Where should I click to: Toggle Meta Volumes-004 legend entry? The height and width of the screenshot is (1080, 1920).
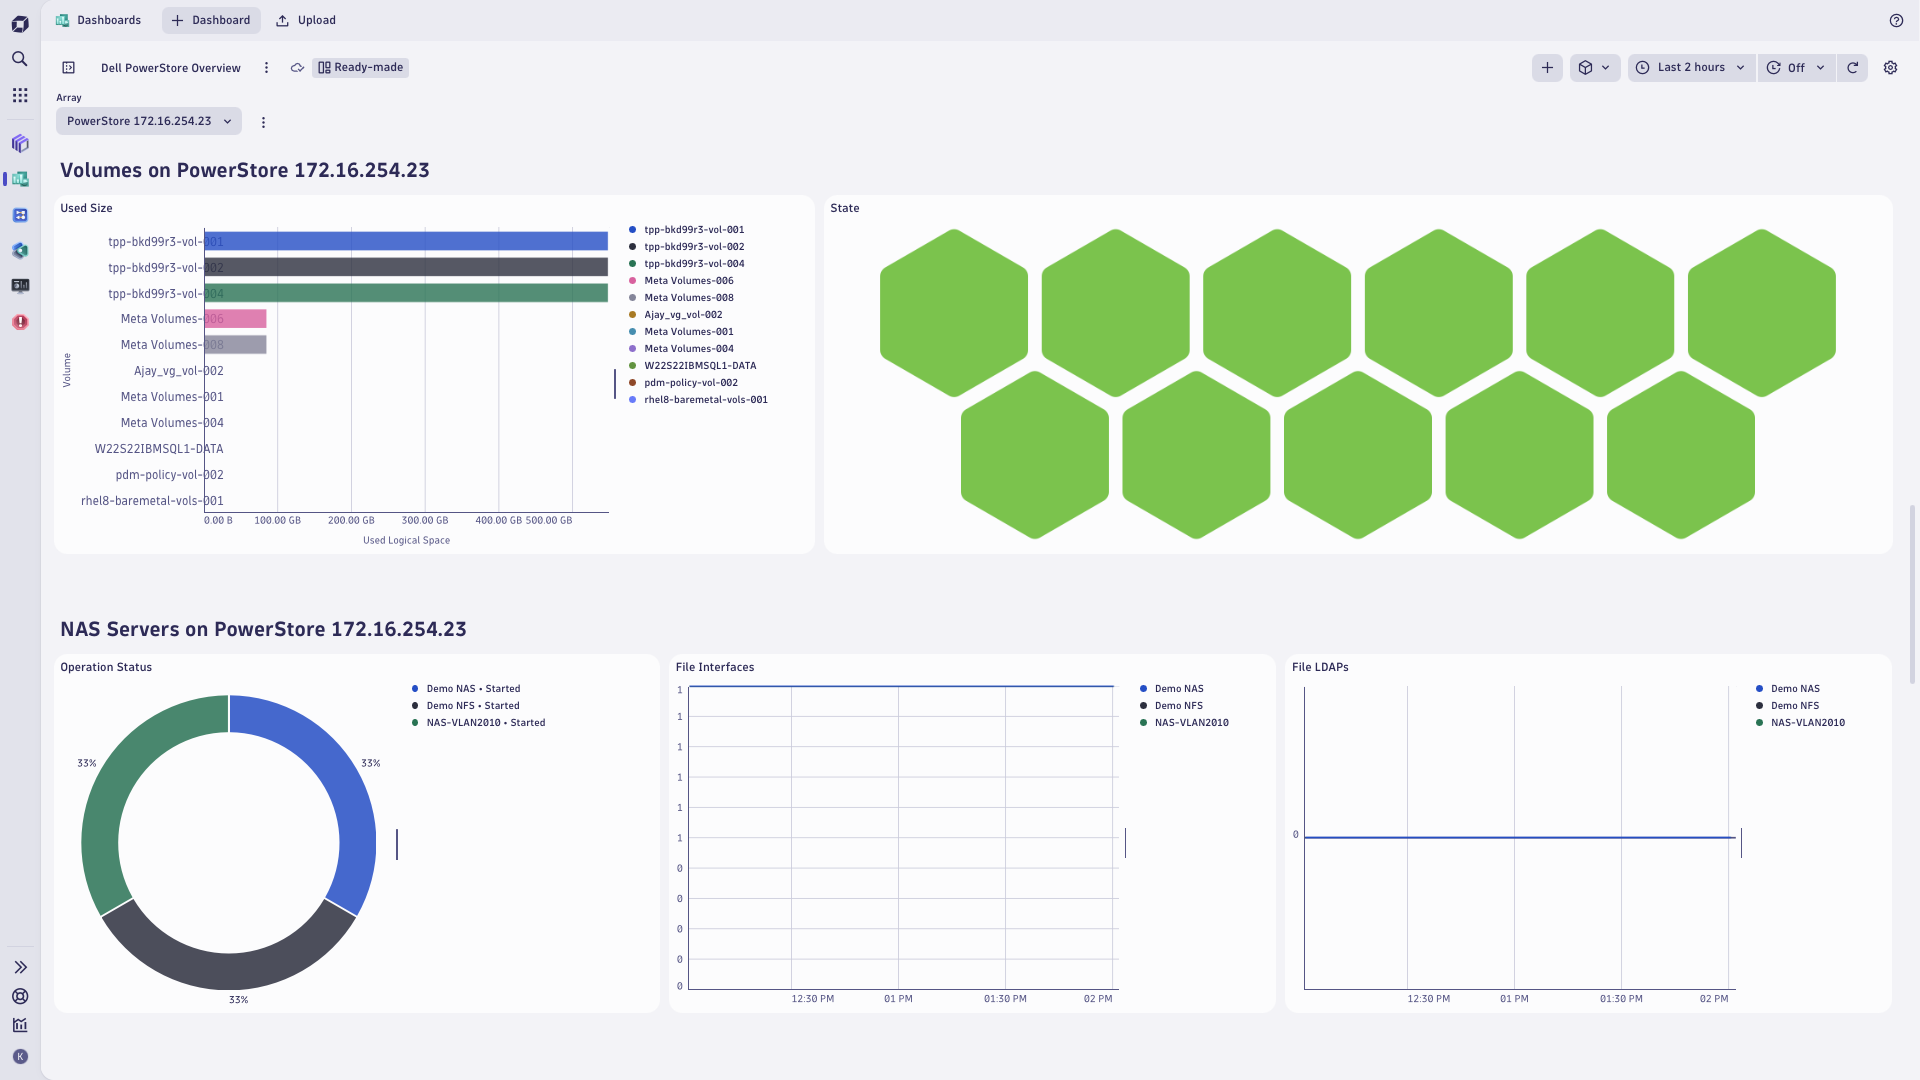(x=681, y=349)
